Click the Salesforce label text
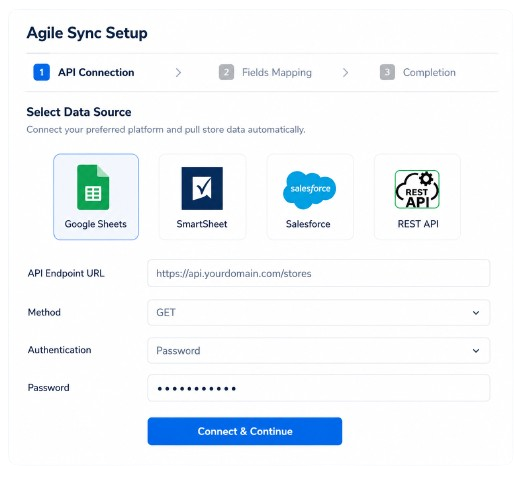 (x=308, y=224)
